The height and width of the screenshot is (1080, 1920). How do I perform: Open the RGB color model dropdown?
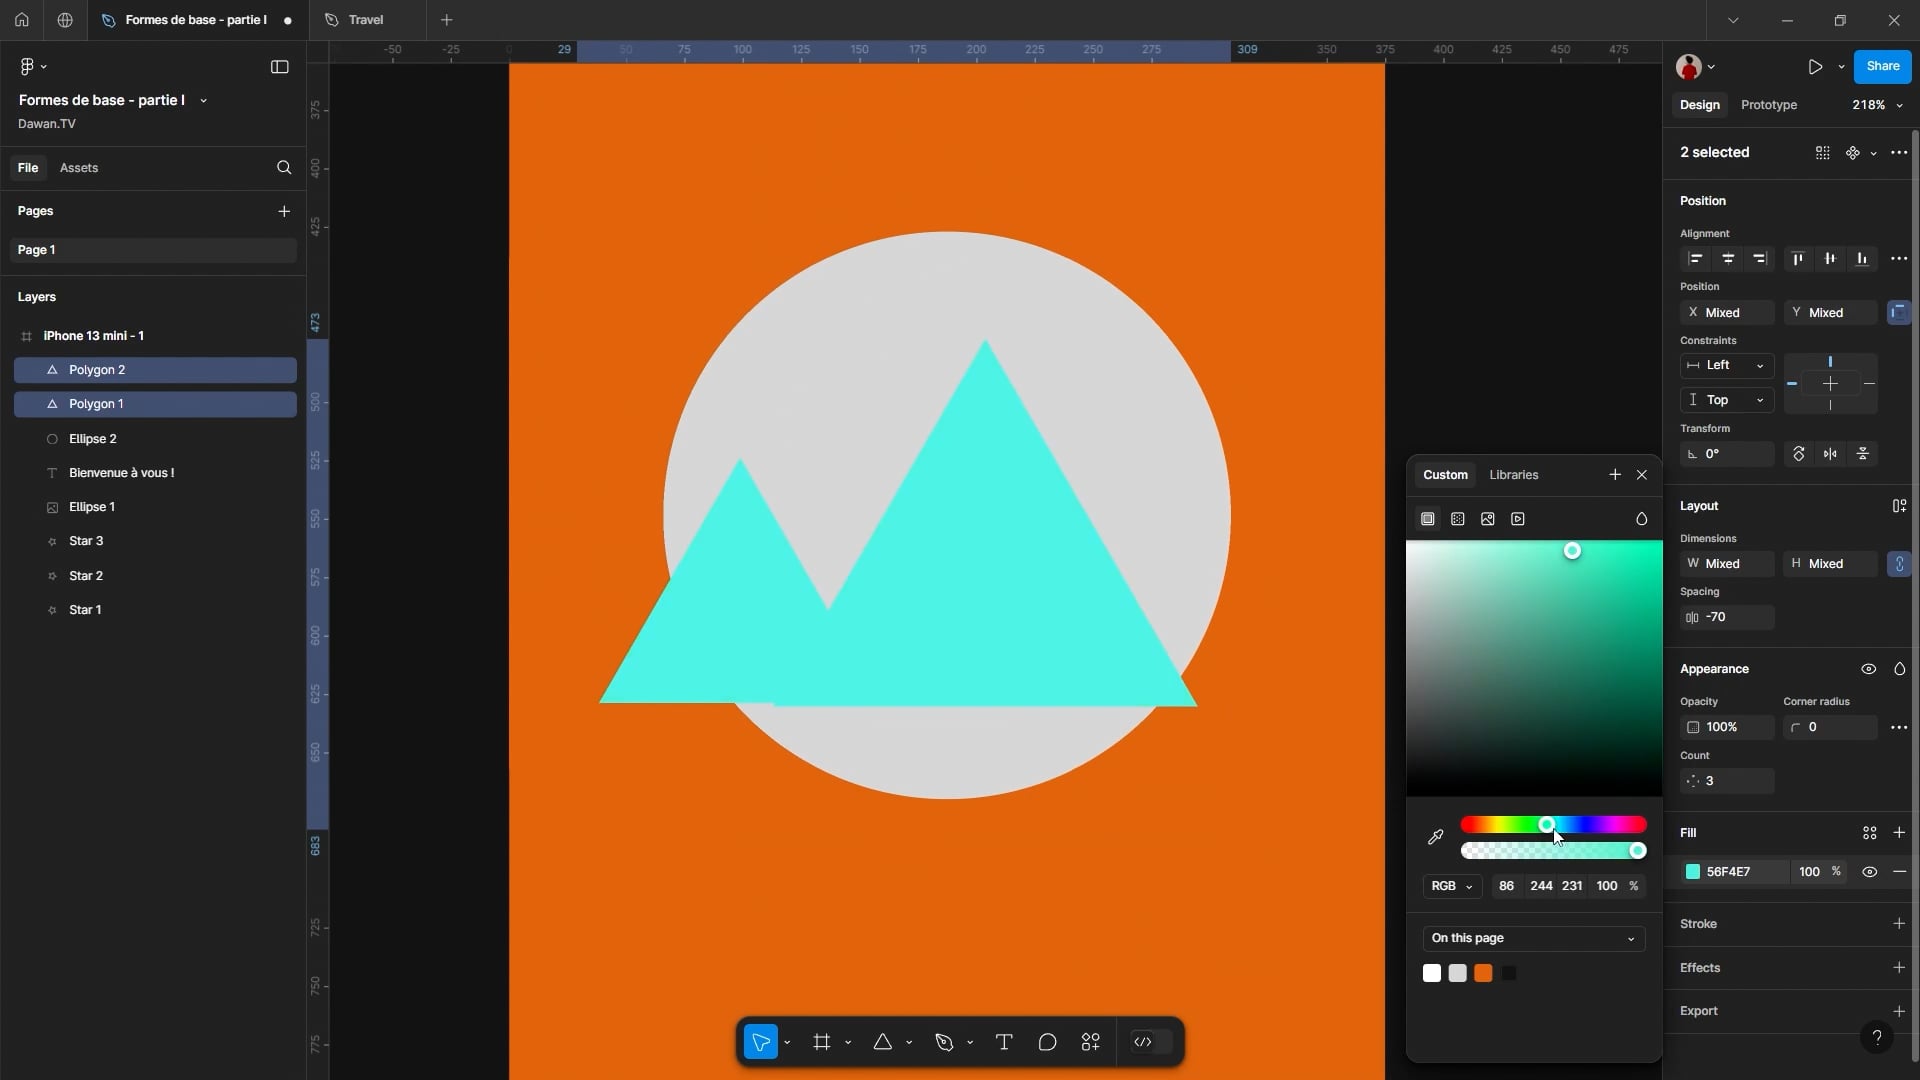1452,886
